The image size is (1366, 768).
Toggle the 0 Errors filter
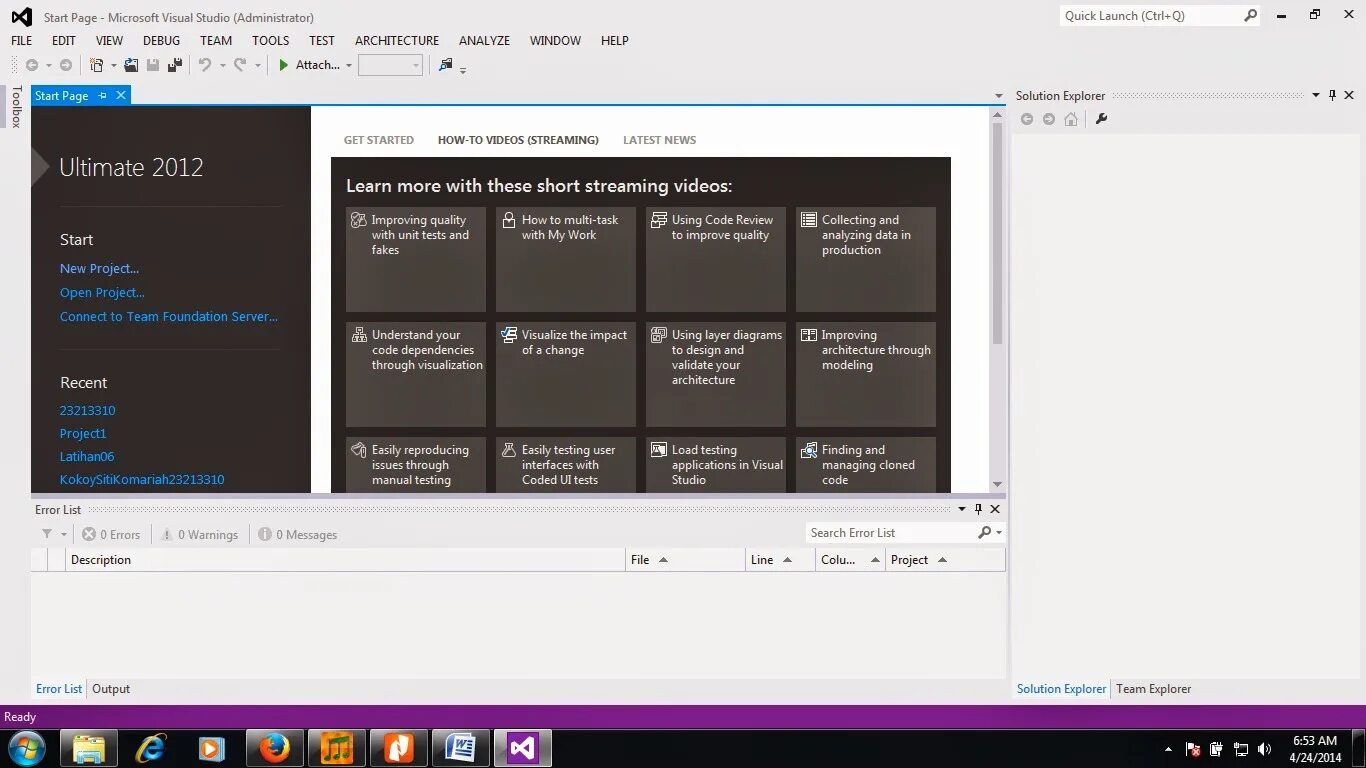point(111,535)
